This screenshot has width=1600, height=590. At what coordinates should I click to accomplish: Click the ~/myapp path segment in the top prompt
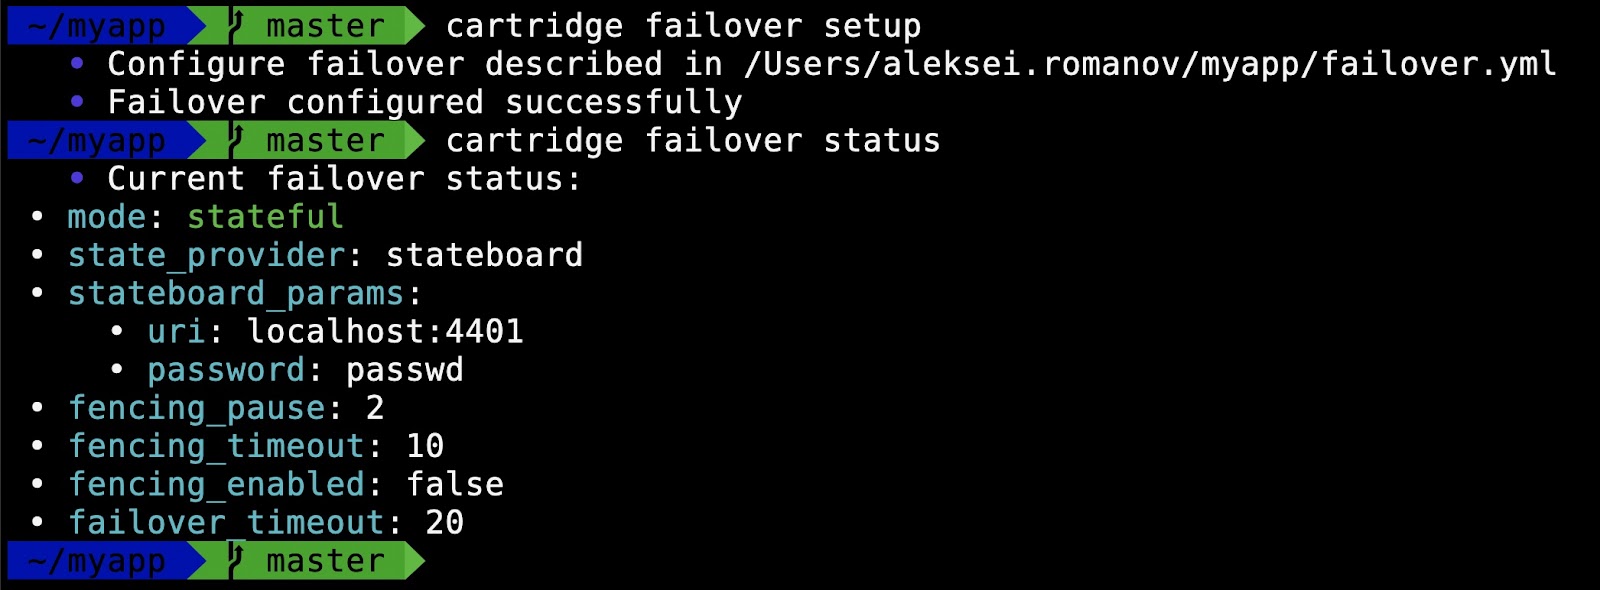[97, 25]
